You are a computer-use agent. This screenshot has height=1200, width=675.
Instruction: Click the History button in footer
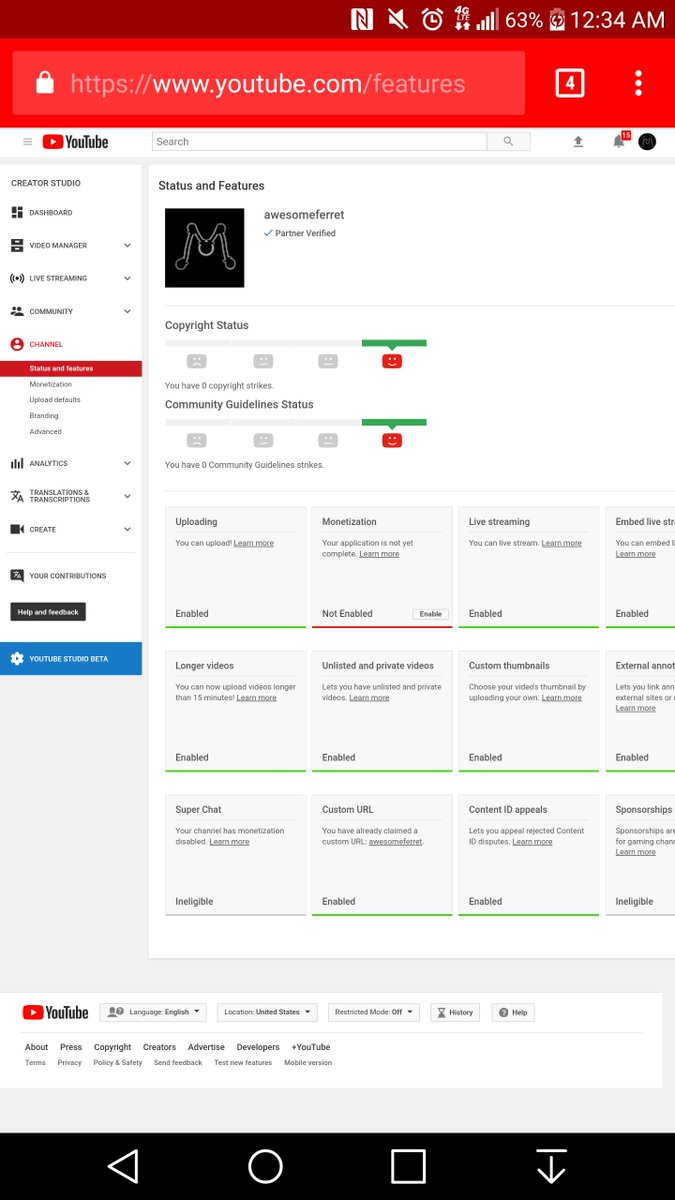click(x=455, y=1012)
